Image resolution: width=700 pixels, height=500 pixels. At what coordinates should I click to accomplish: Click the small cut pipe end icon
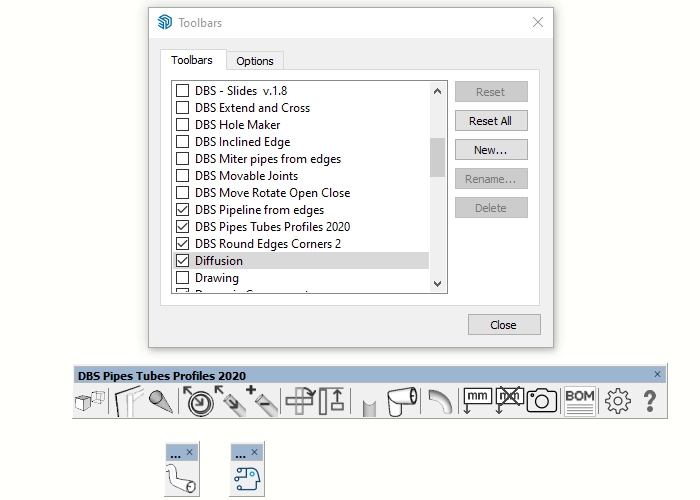[369, 408]
